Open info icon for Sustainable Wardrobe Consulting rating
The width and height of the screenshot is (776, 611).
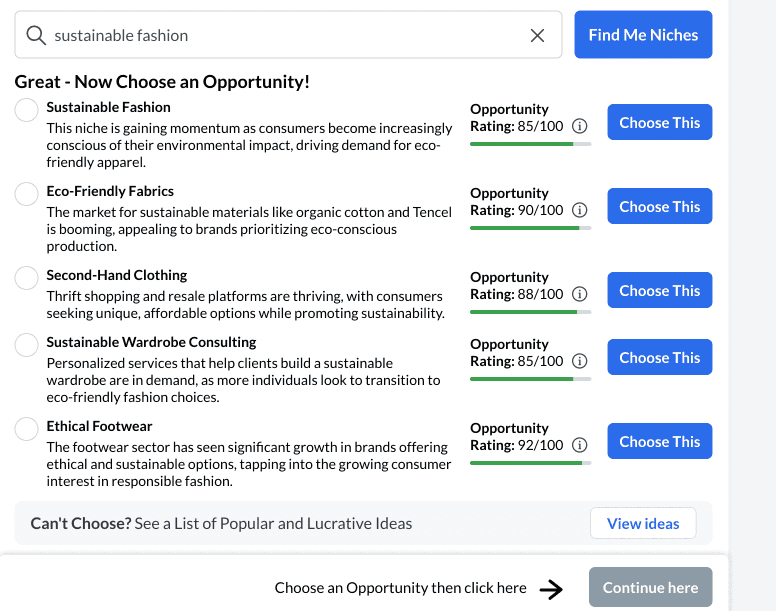[580, 361]
